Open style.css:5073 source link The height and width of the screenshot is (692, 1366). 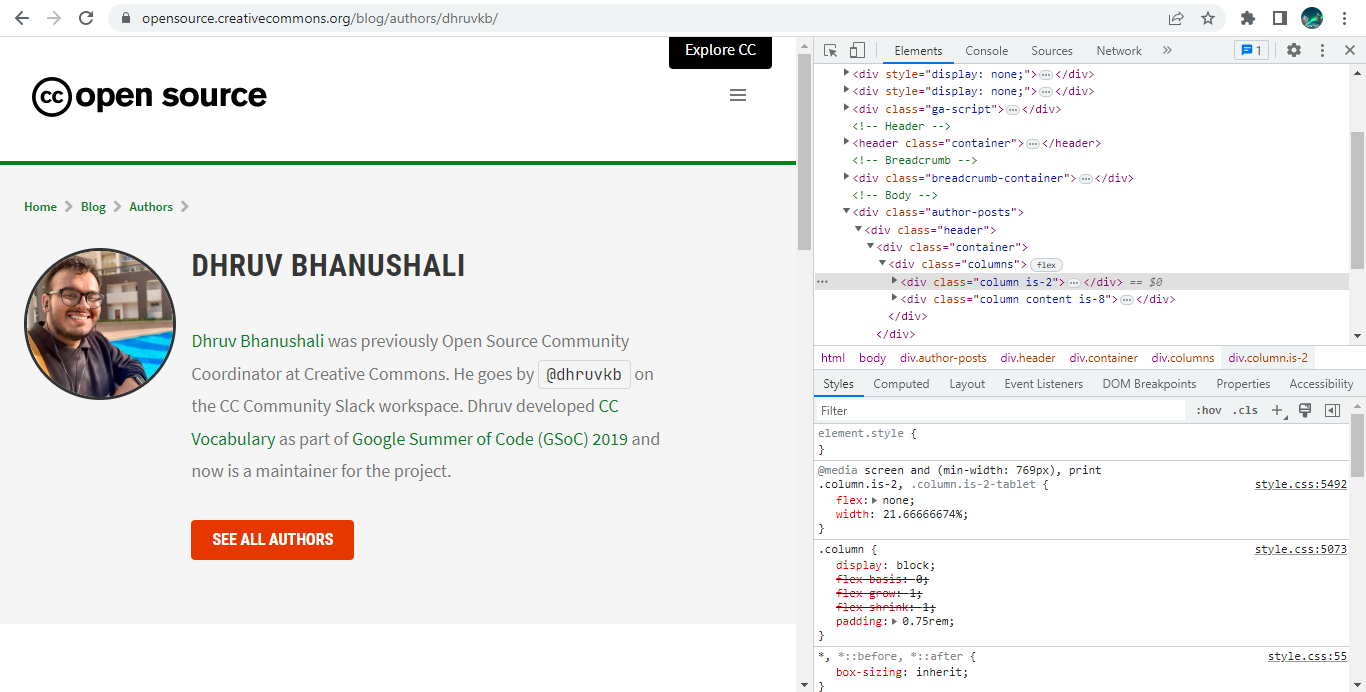coord(1301,550)
